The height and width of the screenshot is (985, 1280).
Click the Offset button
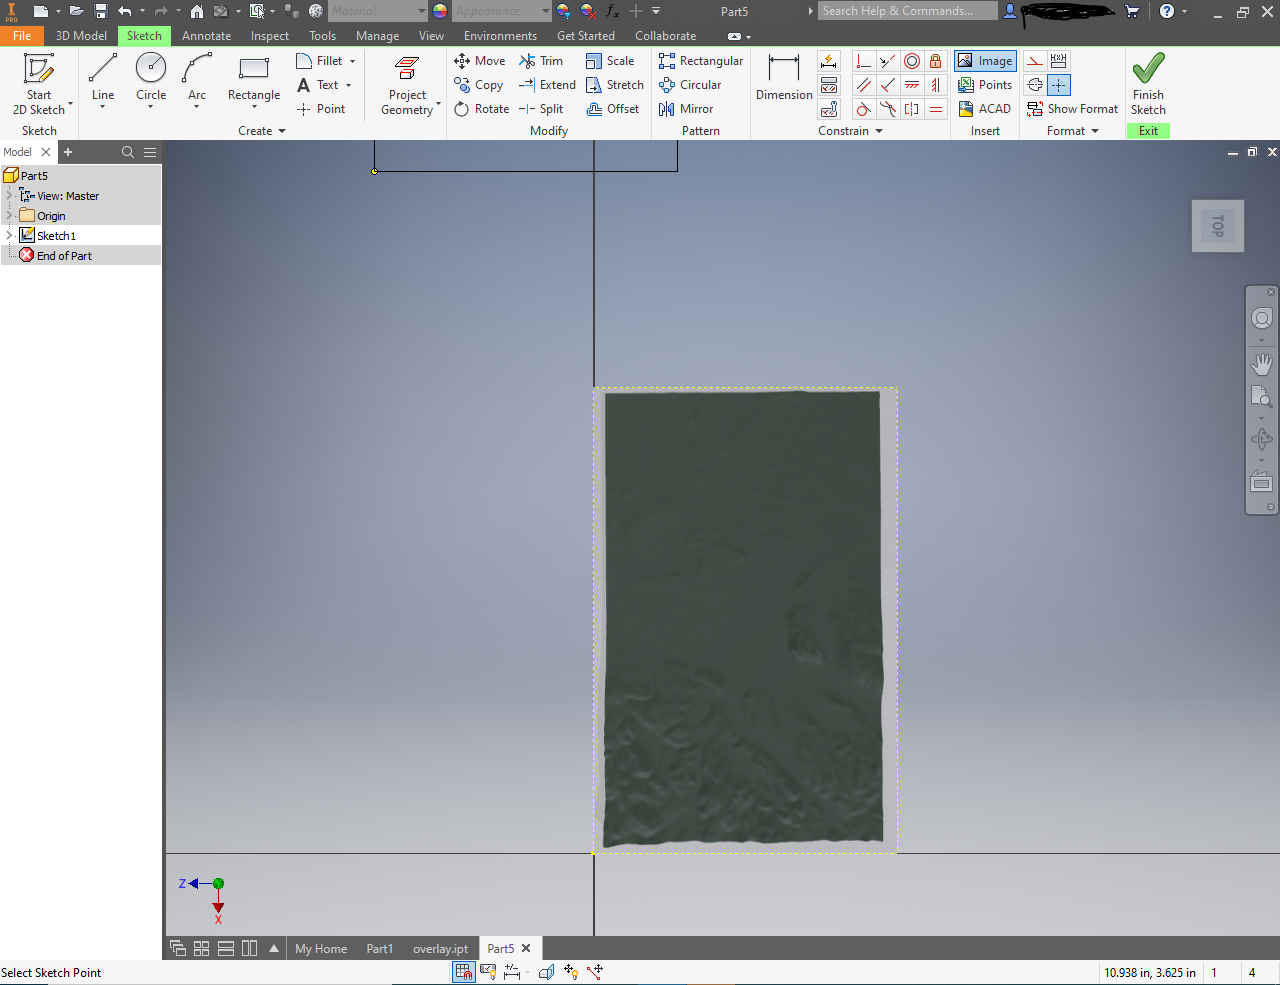613,109
